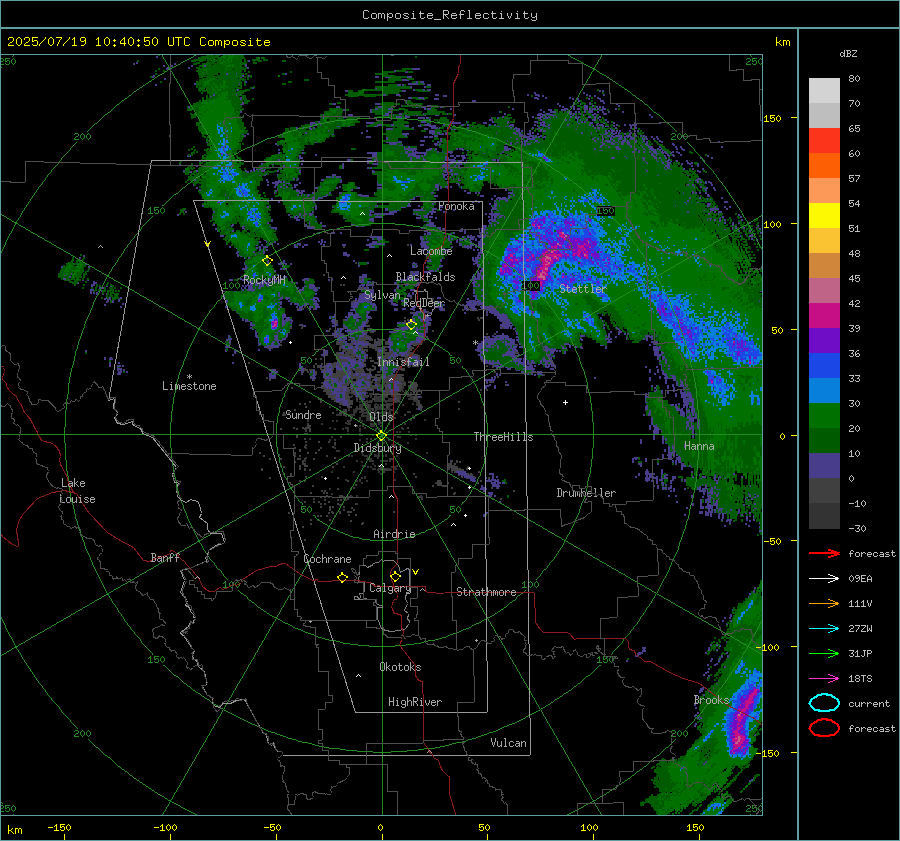This screenshot has height=841, width=900.
Task: Click the yellow diamond marker at Didsbury radar center
Action: (382, 436)
